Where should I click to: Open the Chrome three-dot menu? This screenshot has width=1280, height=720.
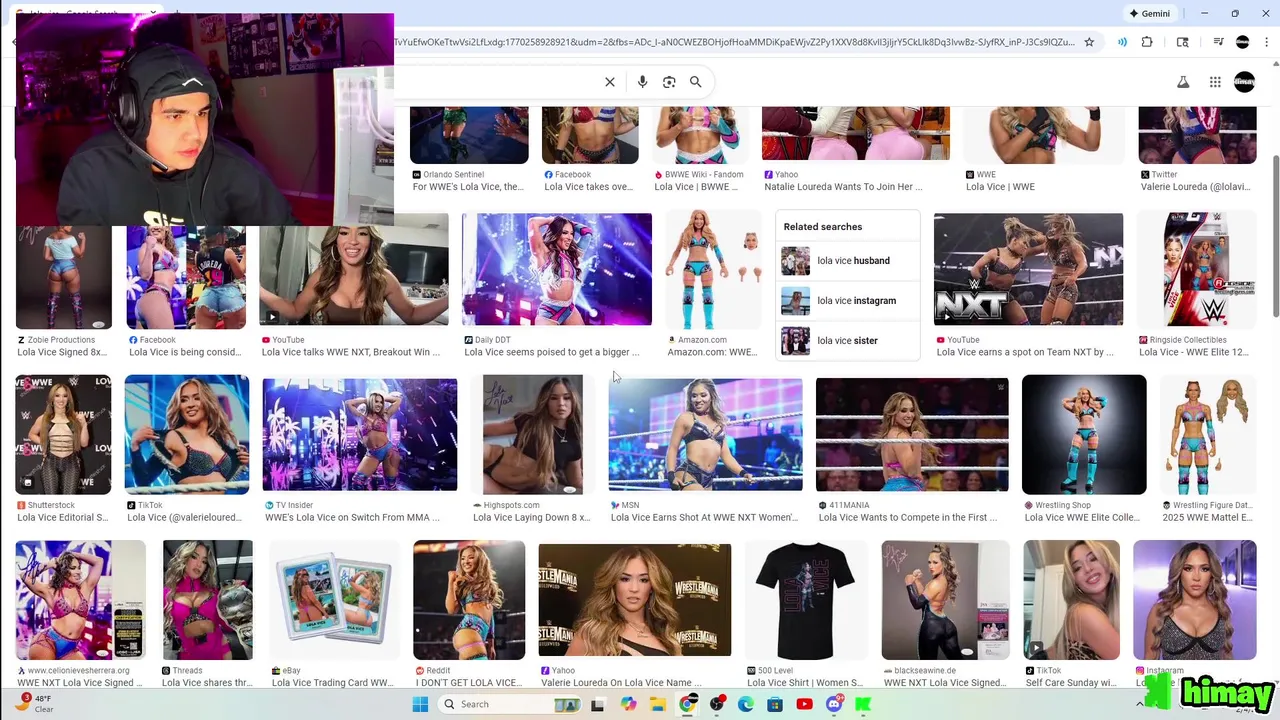coord(1267,42)
